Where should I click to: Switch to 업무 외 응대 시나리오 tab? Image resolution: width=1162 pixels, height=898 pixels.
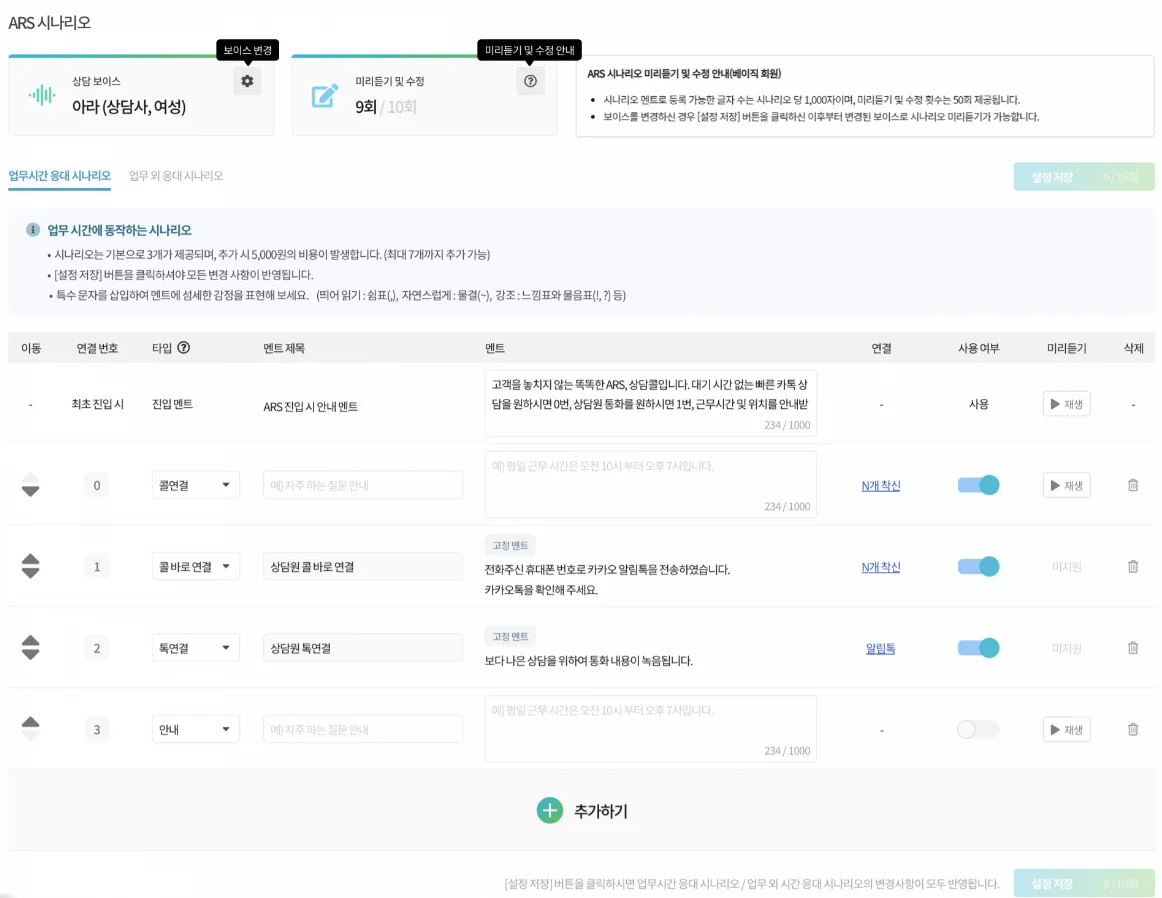point(176,176)
